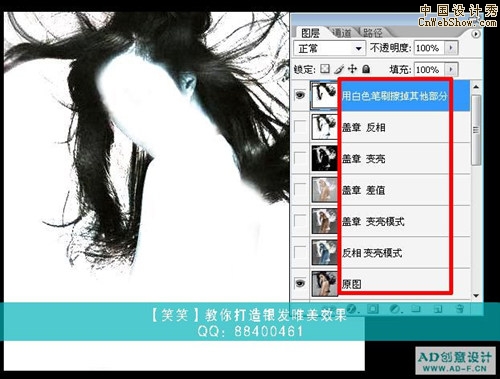
Task: Show the 盖章 变亮模式 layer
Action: [x=300, y=221]
